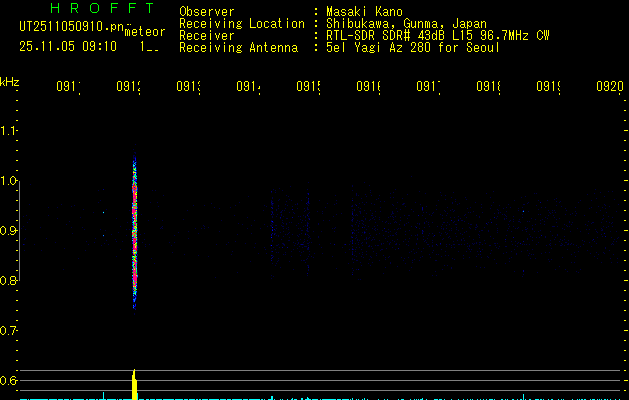This screenshot has height=400, width=629.
Task: Click location Shibukawa, Gunma, Japan
Action: (x=406, y=24)
